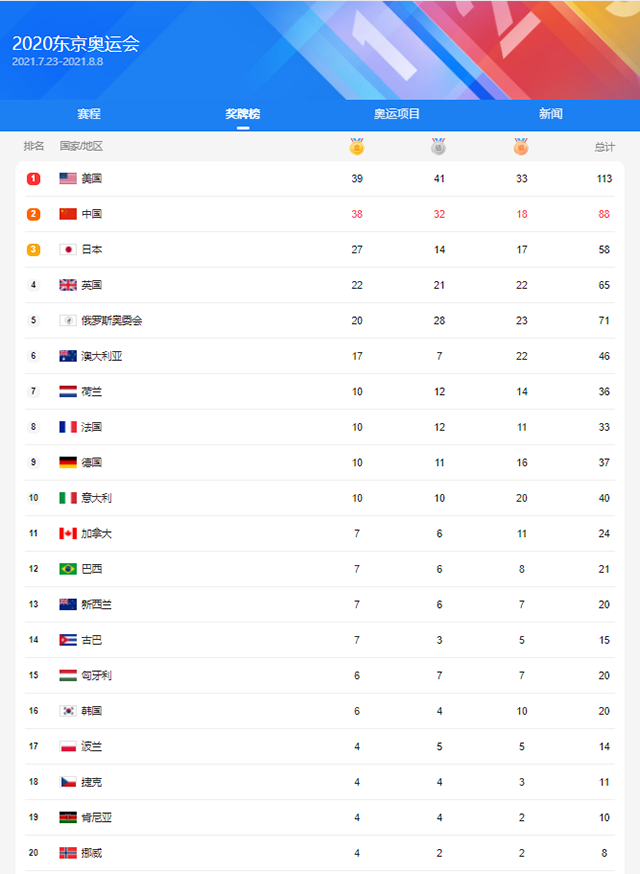The image size is (640, 874).
Task: Click the orange rank 2 badge
Action: click(34, 214)
